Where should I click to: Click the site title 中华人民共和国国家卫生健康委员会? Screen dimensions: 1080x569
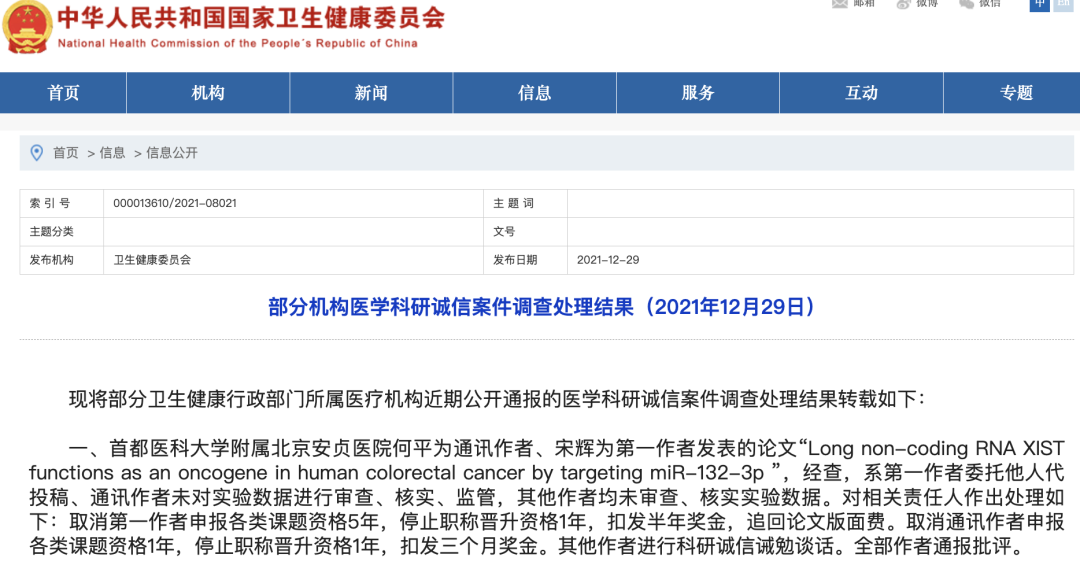tap(251, 17)
